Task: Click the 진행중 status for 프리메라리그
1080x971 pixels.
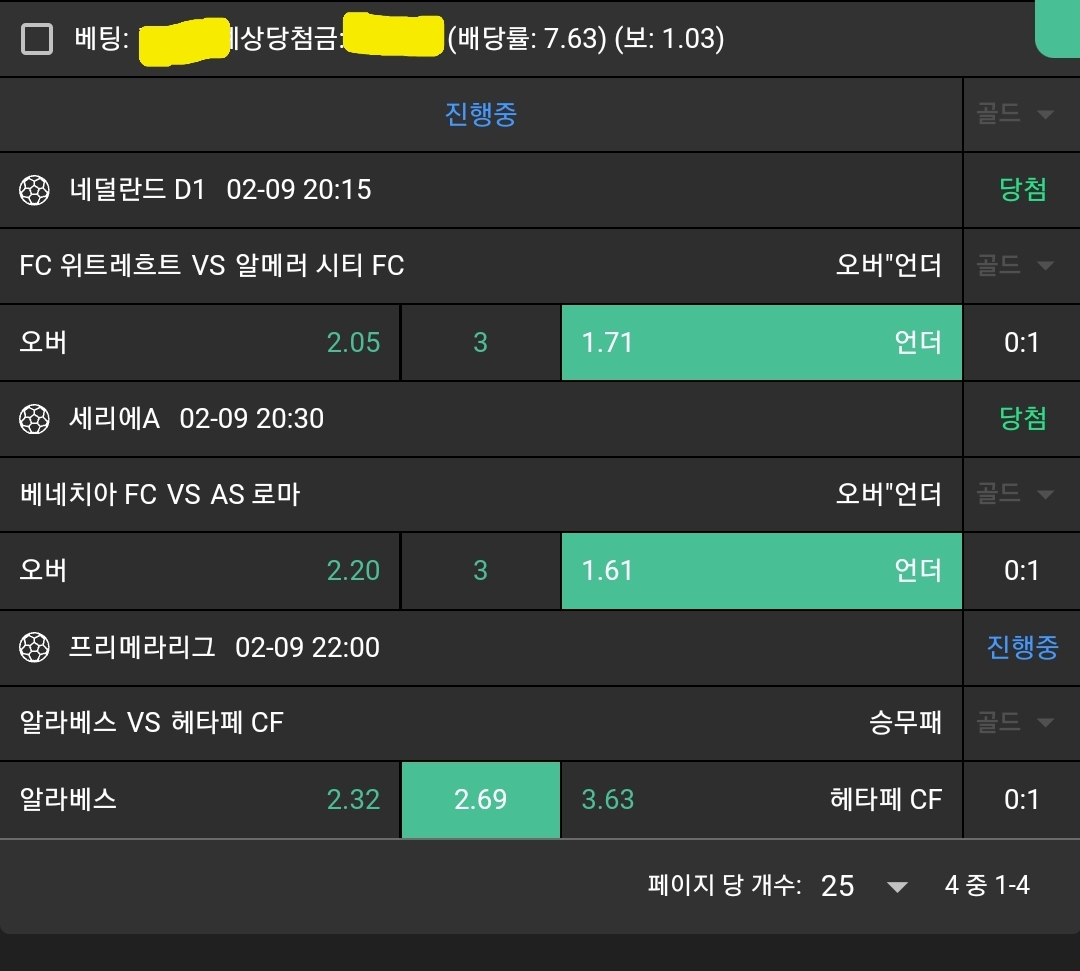Action: point(1022,647)
